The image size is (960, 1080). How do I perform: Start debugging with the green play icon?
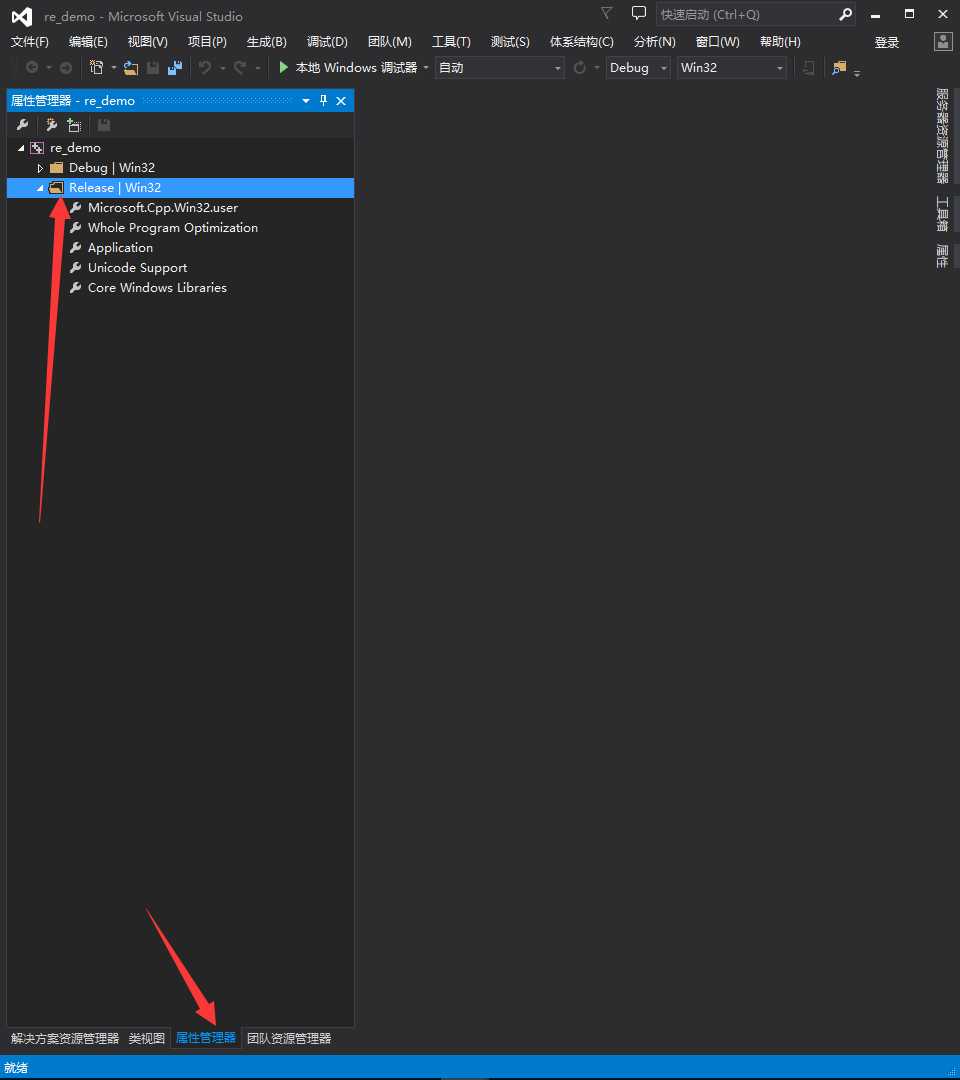[x=283, y=68]
